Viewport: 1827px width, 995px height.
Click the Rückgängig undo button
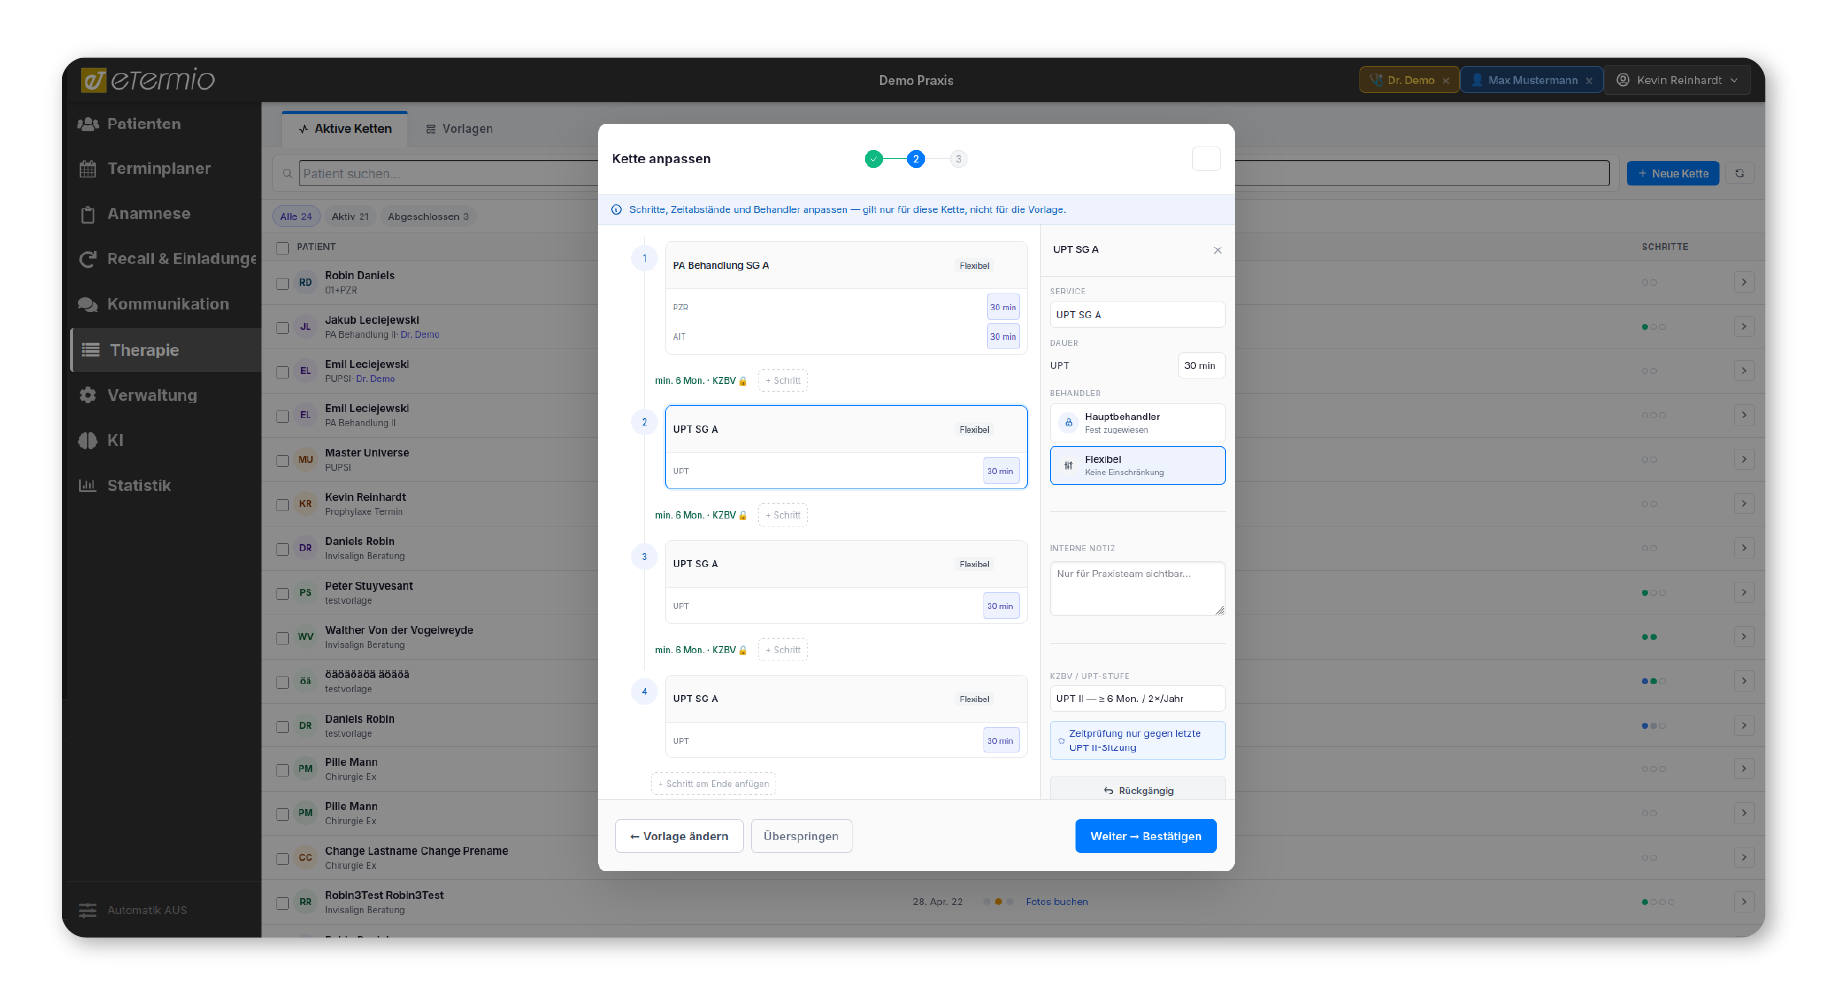pos(1138,790)
